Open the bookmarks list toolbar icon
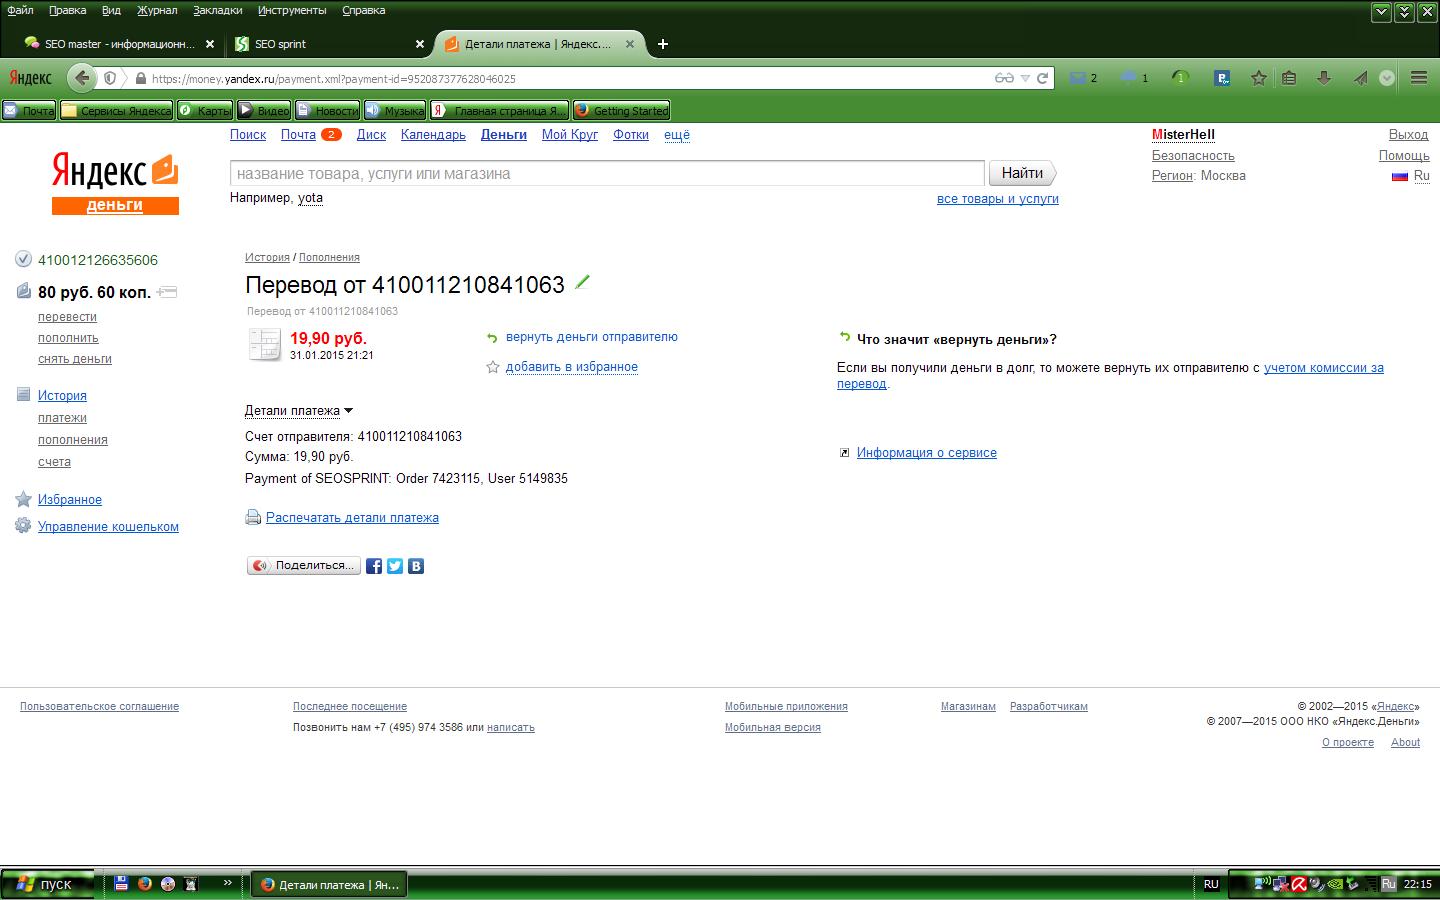1440x900 pixels. pyautogui.click(x=1289, y=78)
